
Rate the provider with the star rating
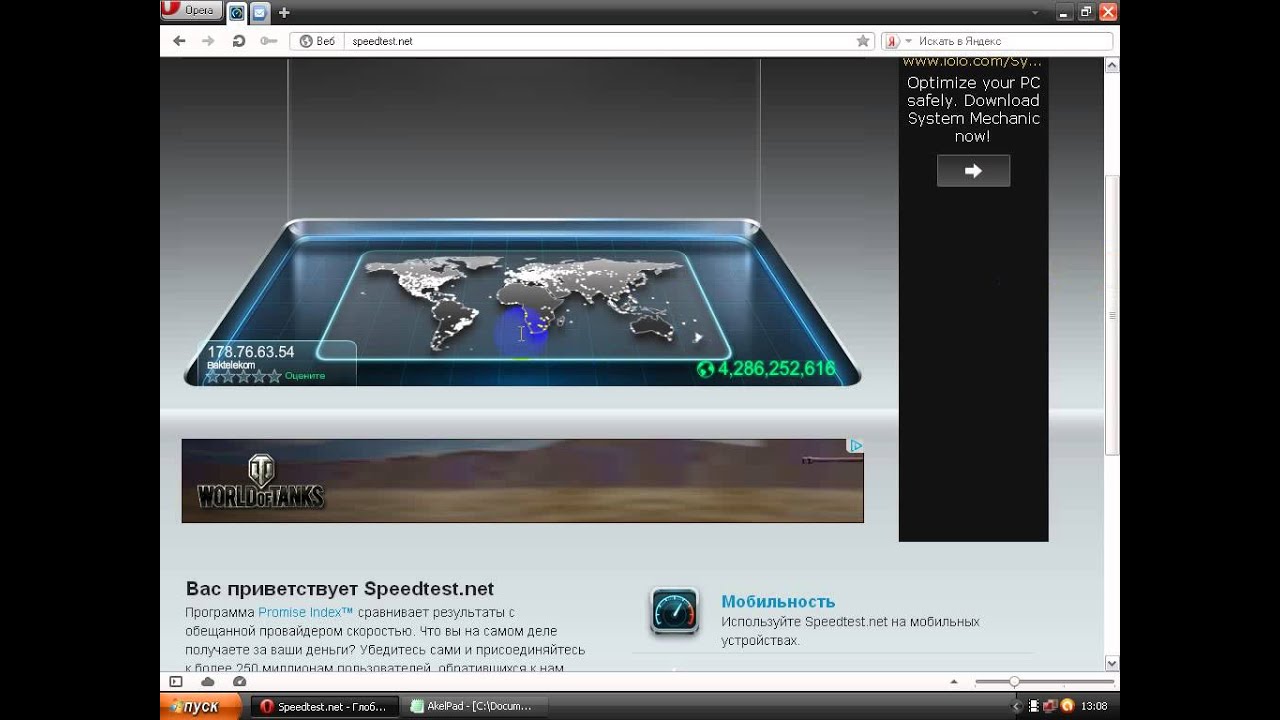coord(243,376)
